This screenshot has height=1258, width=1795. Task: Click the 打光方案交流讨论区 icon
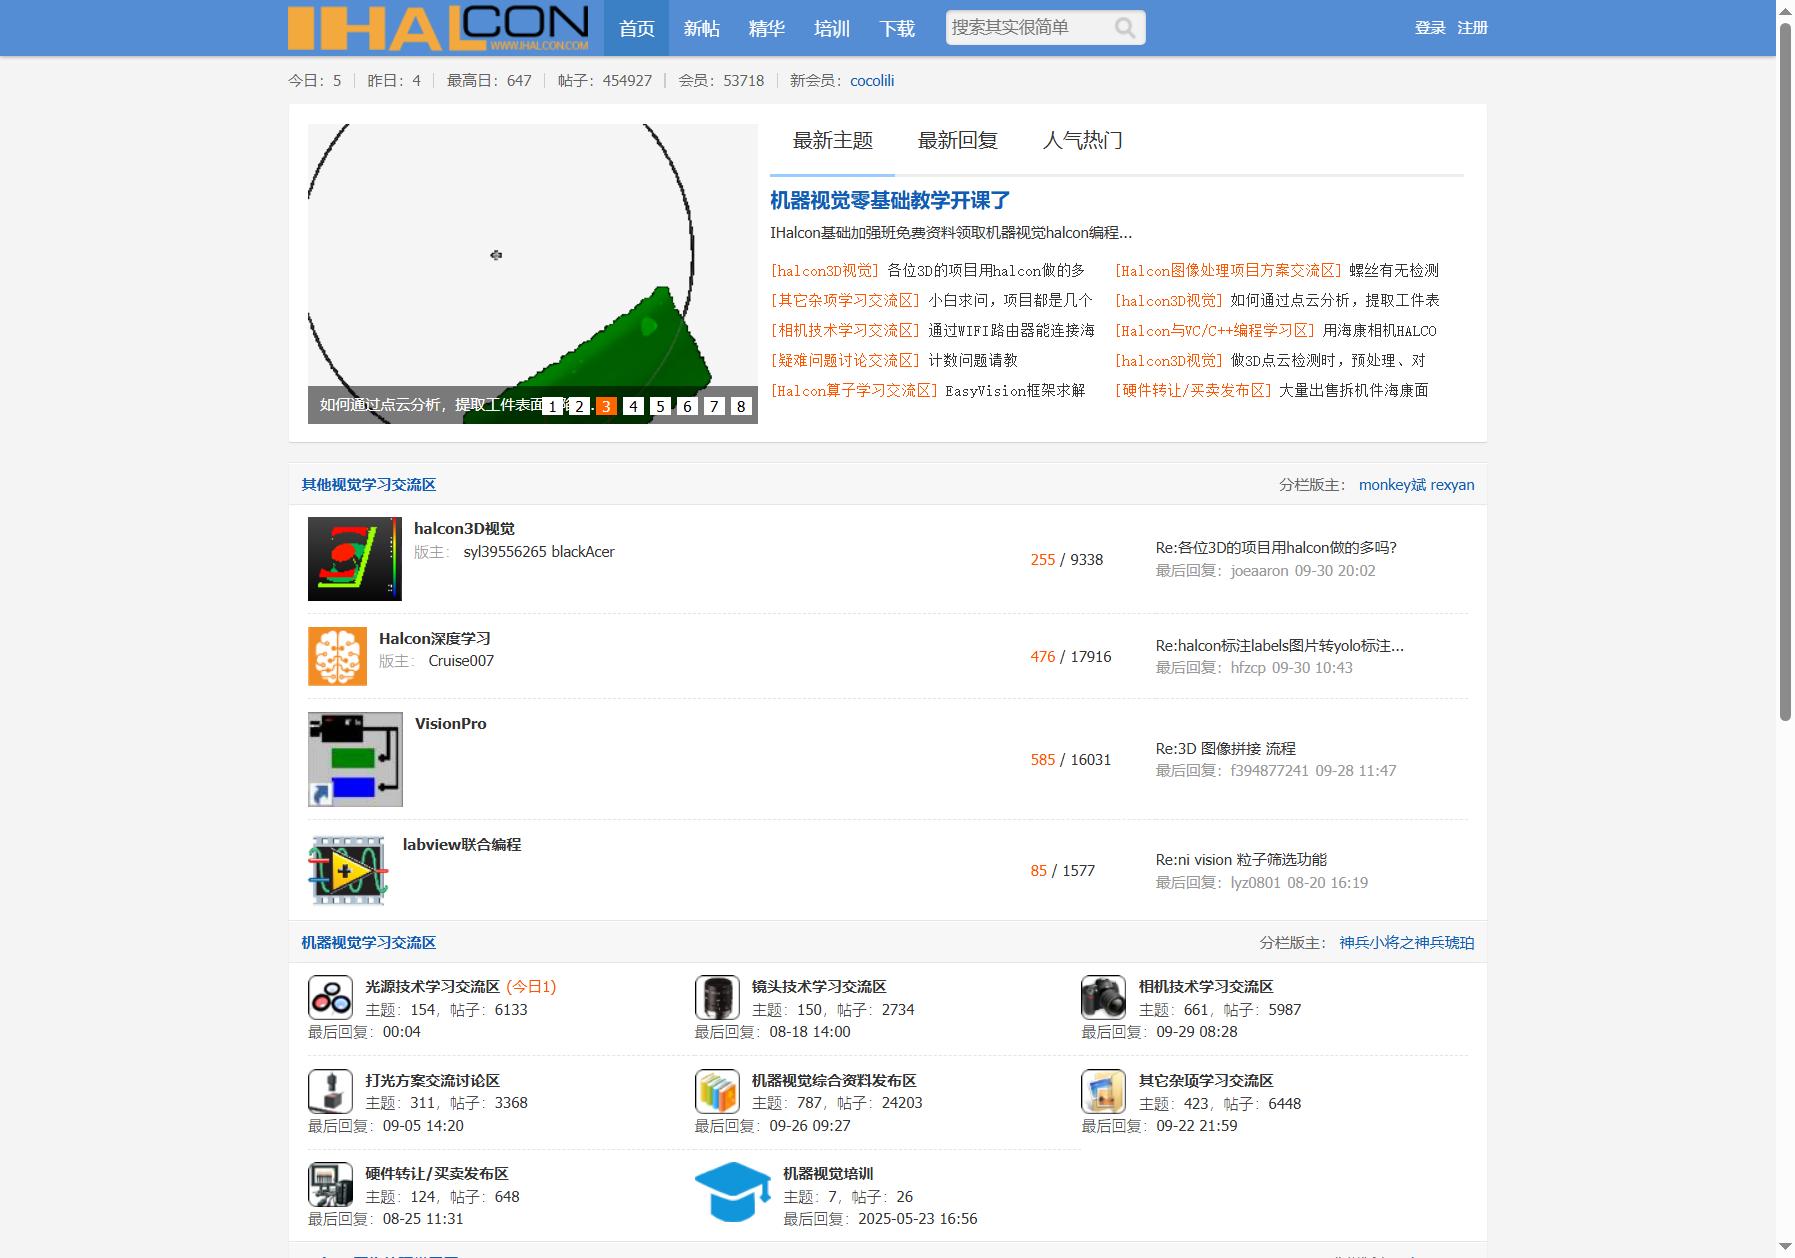[330, 1091]
